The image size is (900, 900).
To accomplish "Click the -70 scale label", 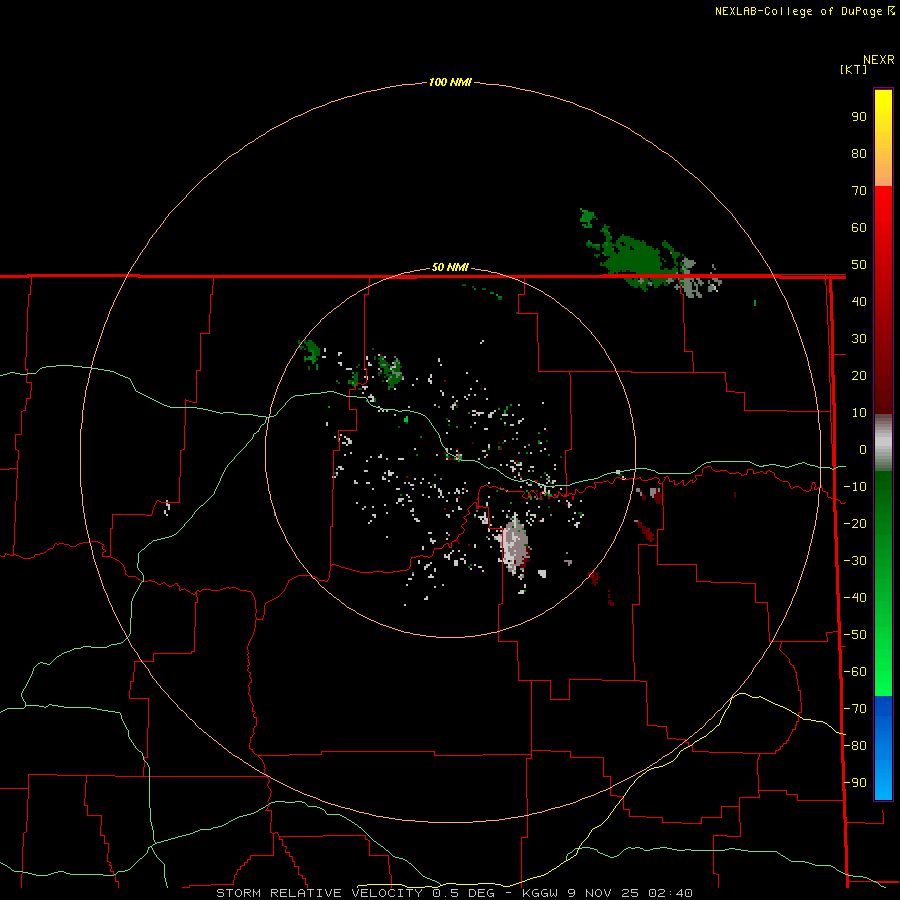I will pyautogui.click(x=855, y=709).
